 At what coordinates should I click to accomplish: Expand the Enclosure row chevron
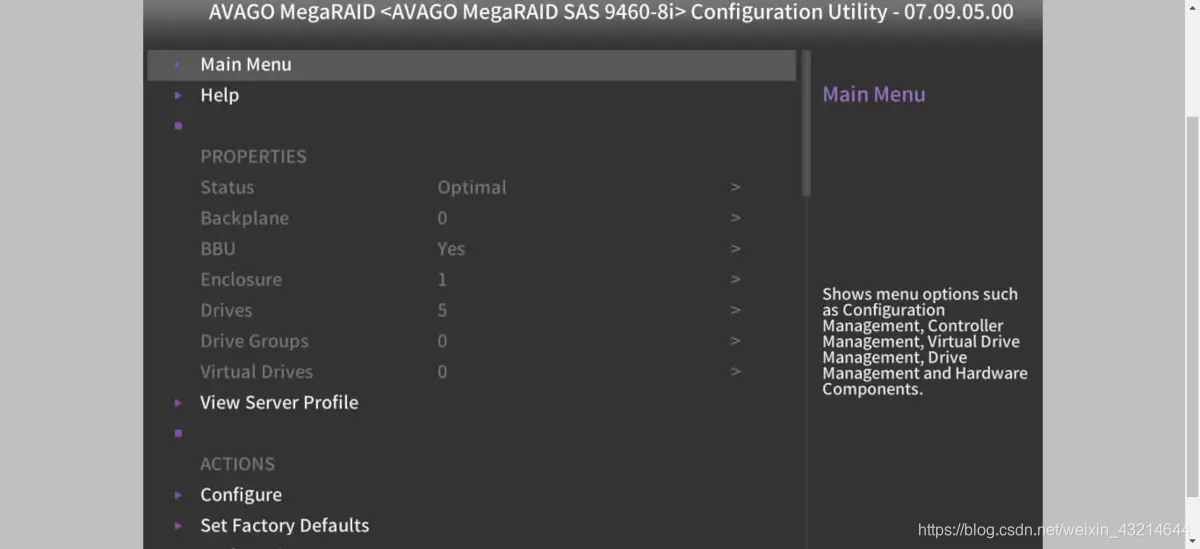coord(735,279)
